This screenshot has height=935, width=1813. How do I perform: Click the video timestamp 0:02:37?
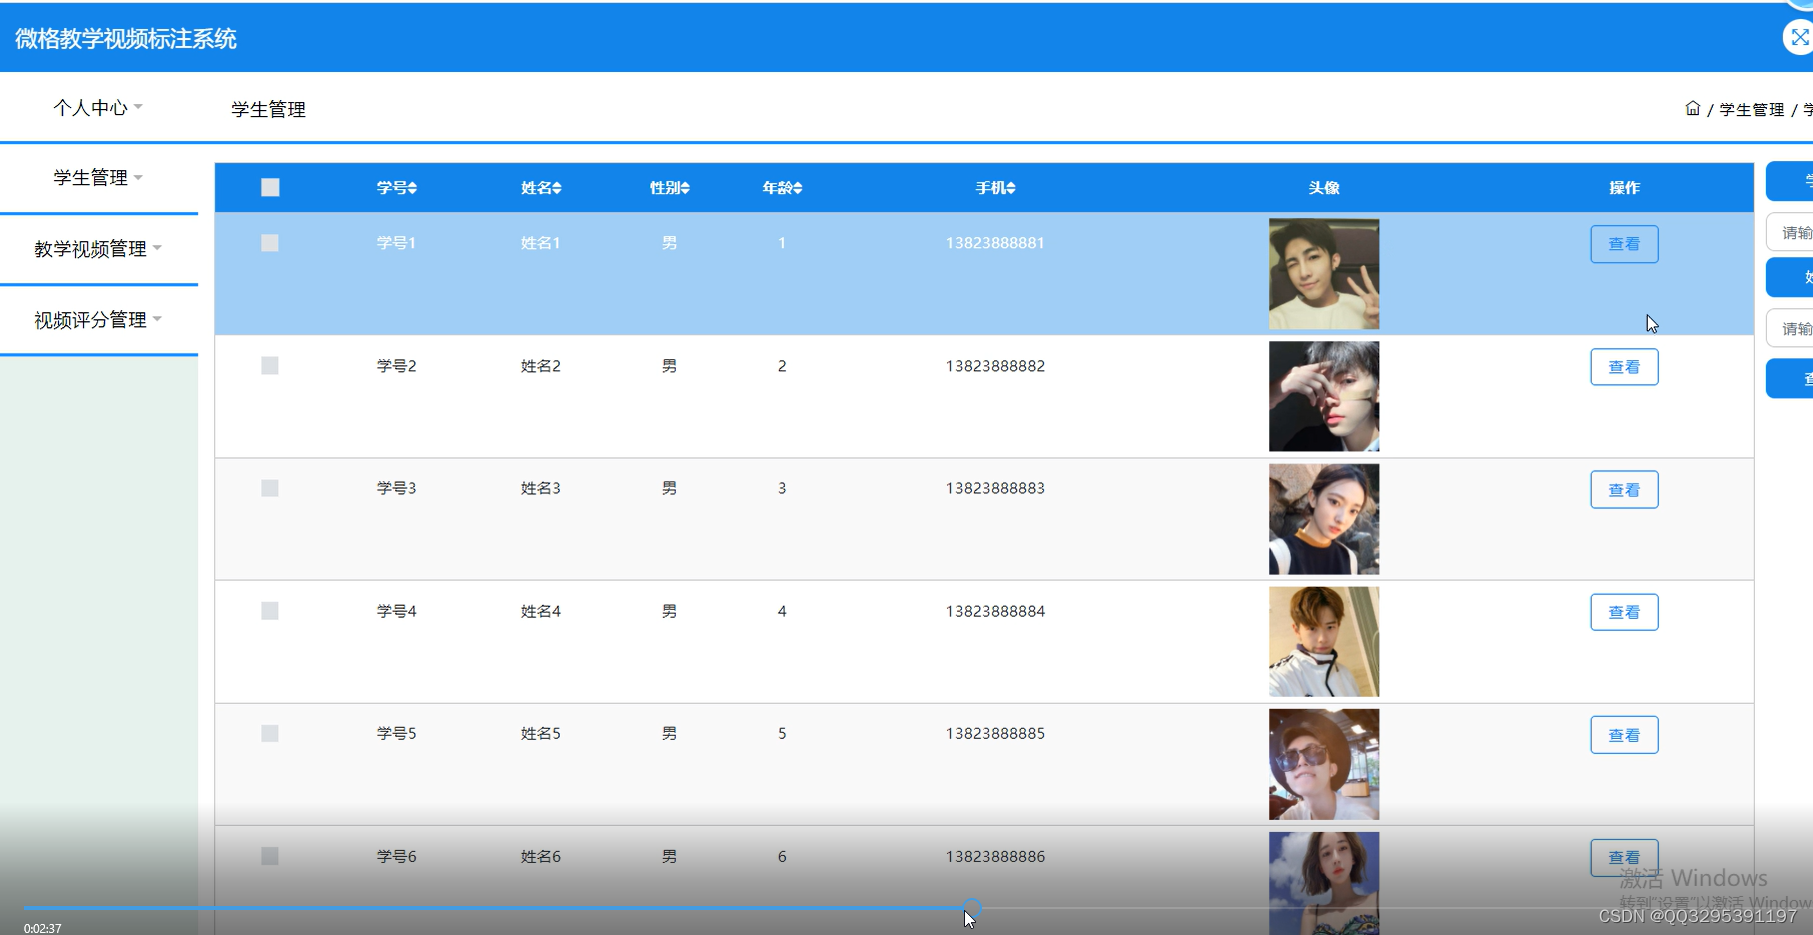[x=43, y=928]
